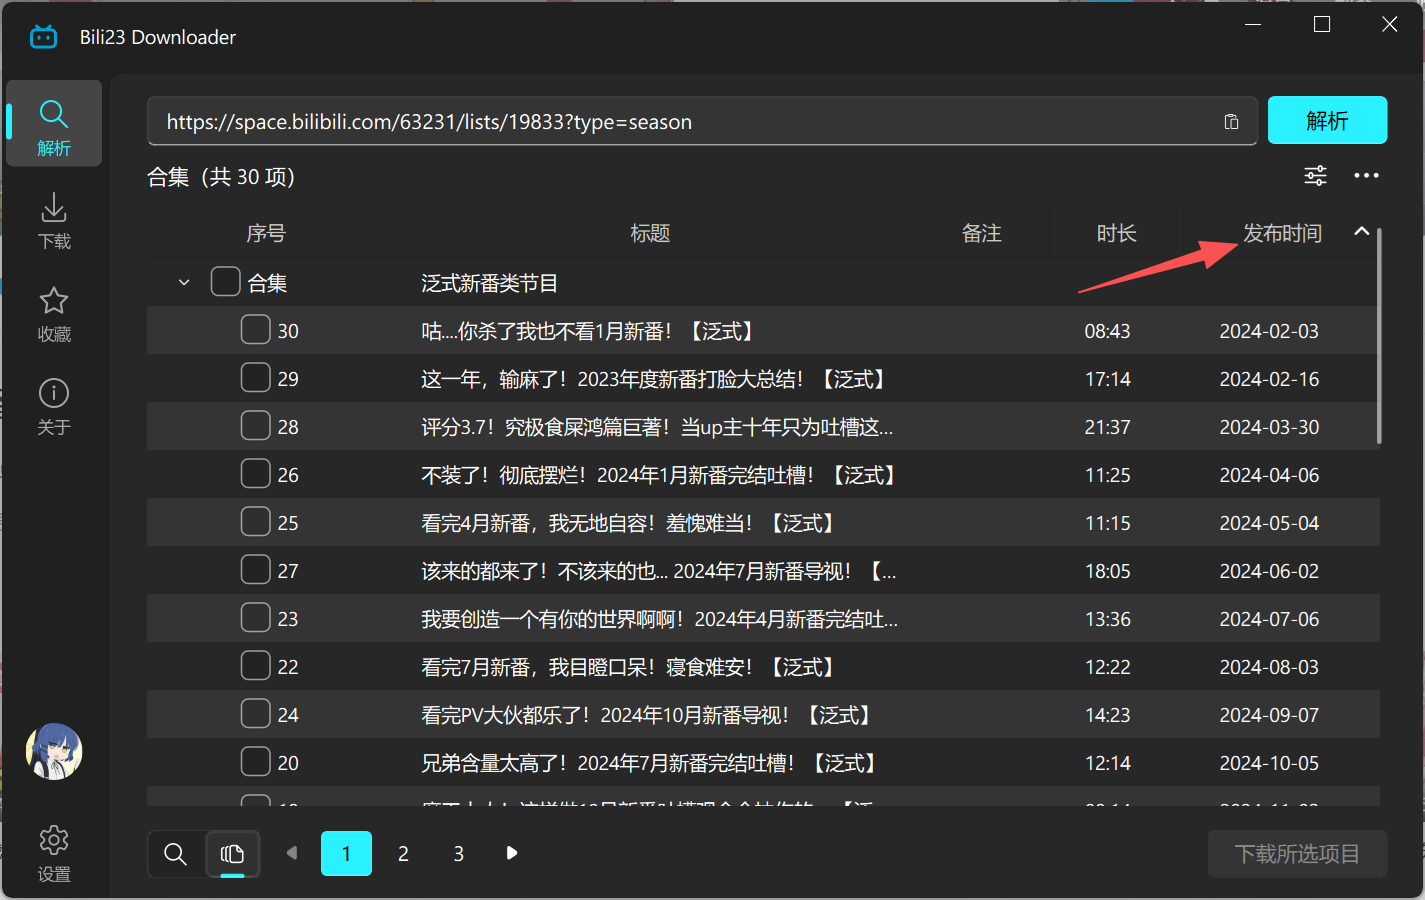Click the paste icon in the URL field
Screen dimensions: 1425x900
(1231, 120)
